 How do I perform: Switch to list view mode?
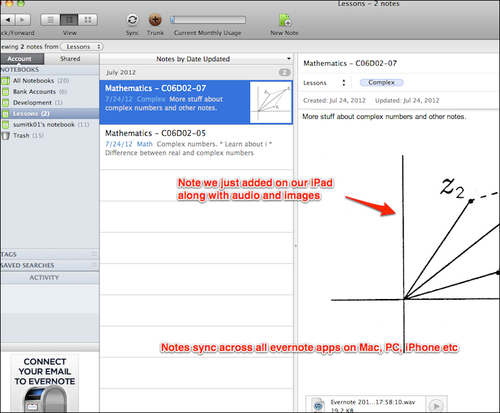[x=50, y=20]
